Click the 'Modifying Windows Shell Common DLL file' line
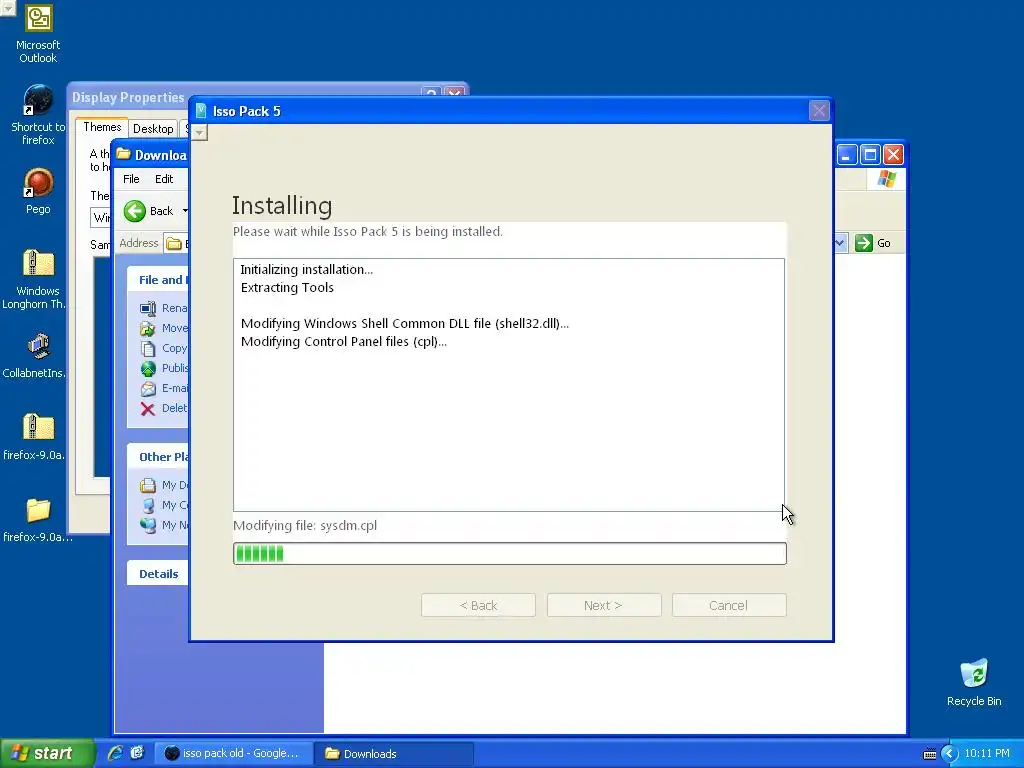 [405, 323]
